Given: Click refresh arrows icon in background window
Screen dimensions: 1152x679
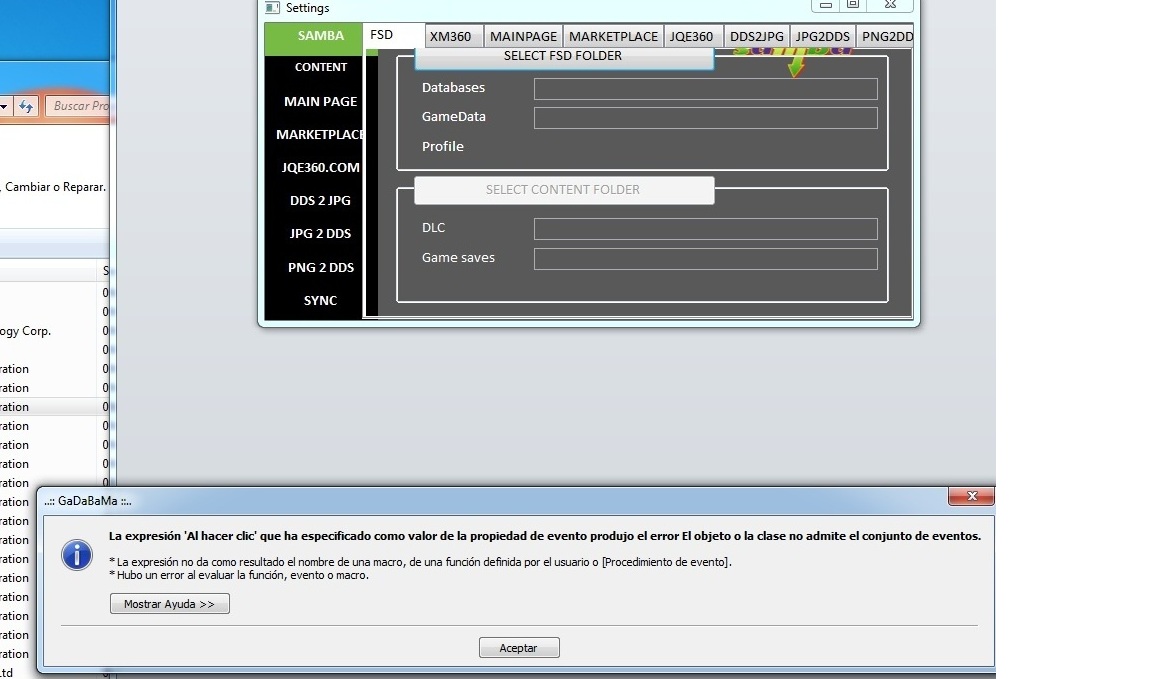Looking at the screenshot, I should pyautogui.click(x=26, y=107).
